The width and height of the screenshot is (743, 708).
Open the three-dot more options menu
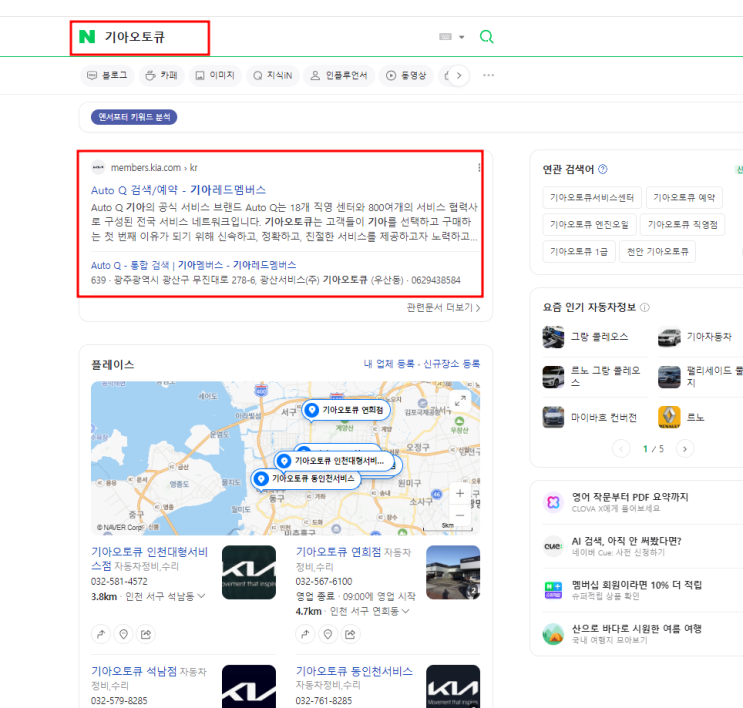(488, 75)
